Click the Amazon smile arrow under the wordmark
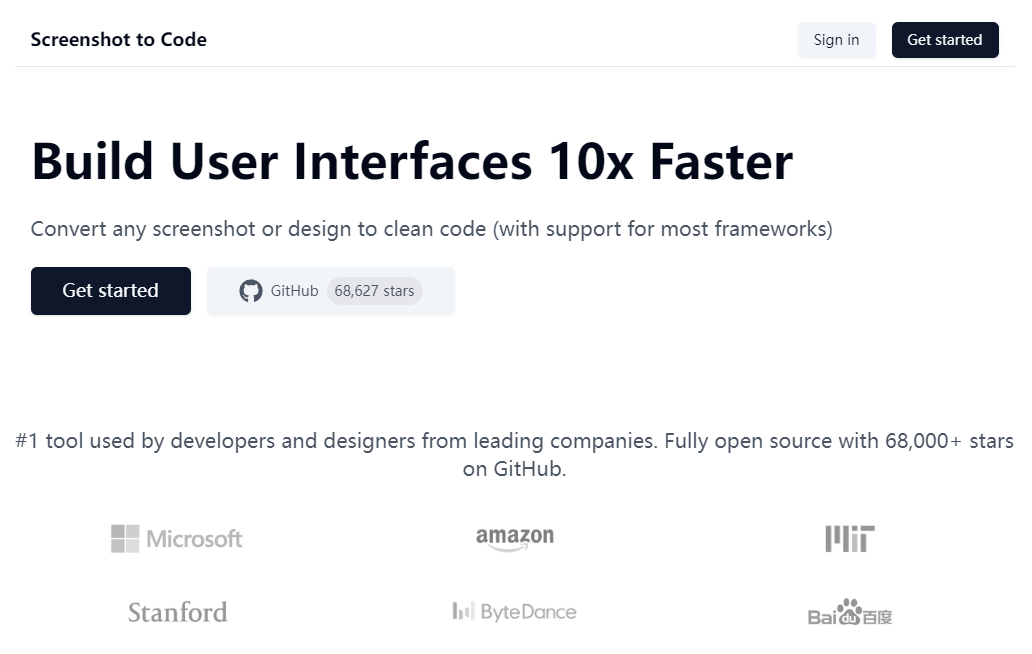 pos(515,548)
